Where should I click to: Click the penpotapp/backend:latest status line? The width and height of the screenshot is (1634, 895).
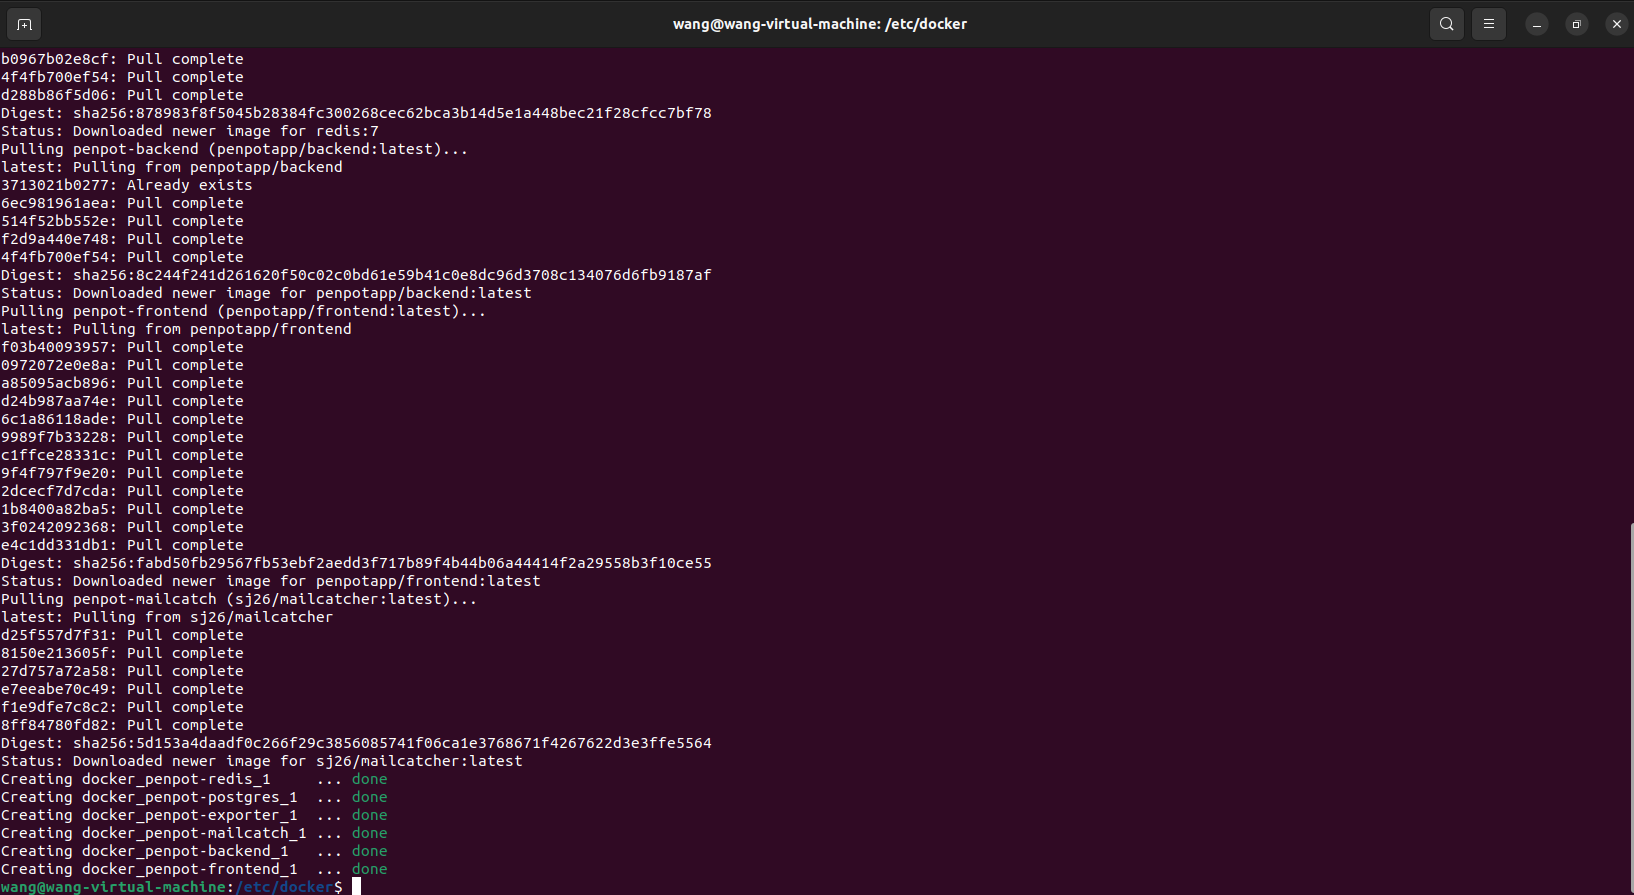[266, 293]
